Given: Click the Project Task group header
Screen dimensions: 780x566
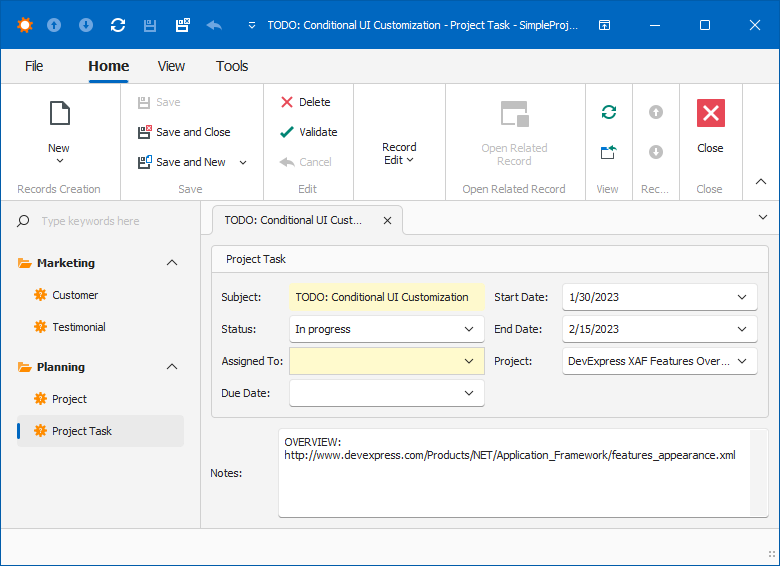Looking at the screenshot, I should point(490,259).
